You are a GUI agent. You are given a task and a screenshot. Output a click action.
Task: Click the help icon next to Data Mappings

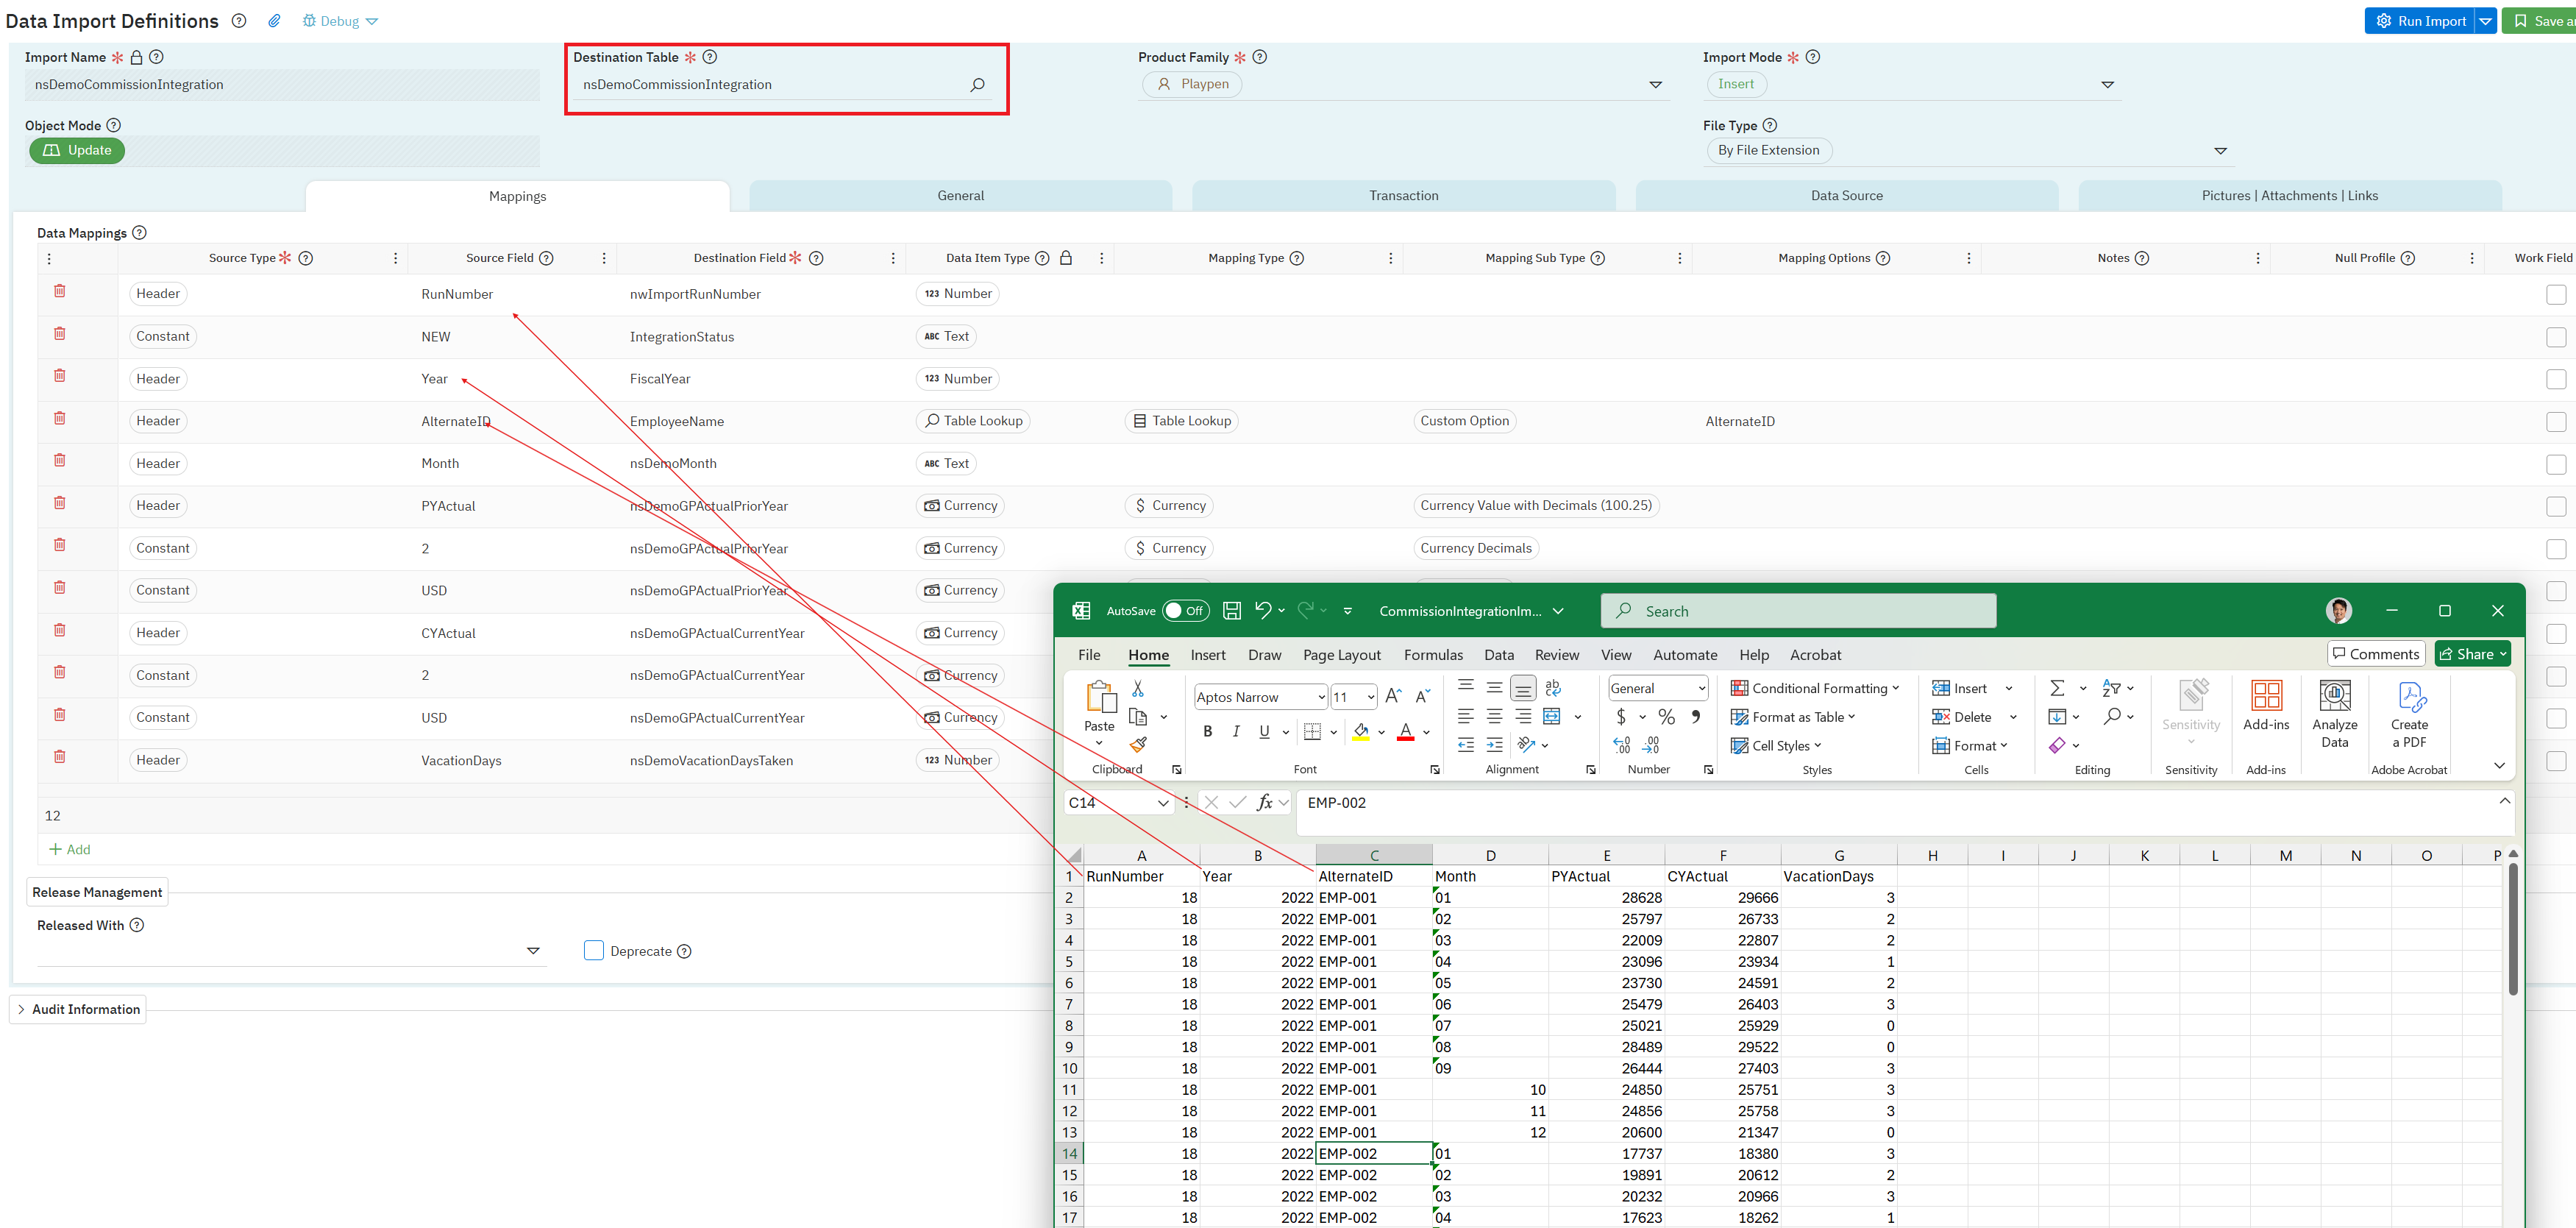[140, 233]
